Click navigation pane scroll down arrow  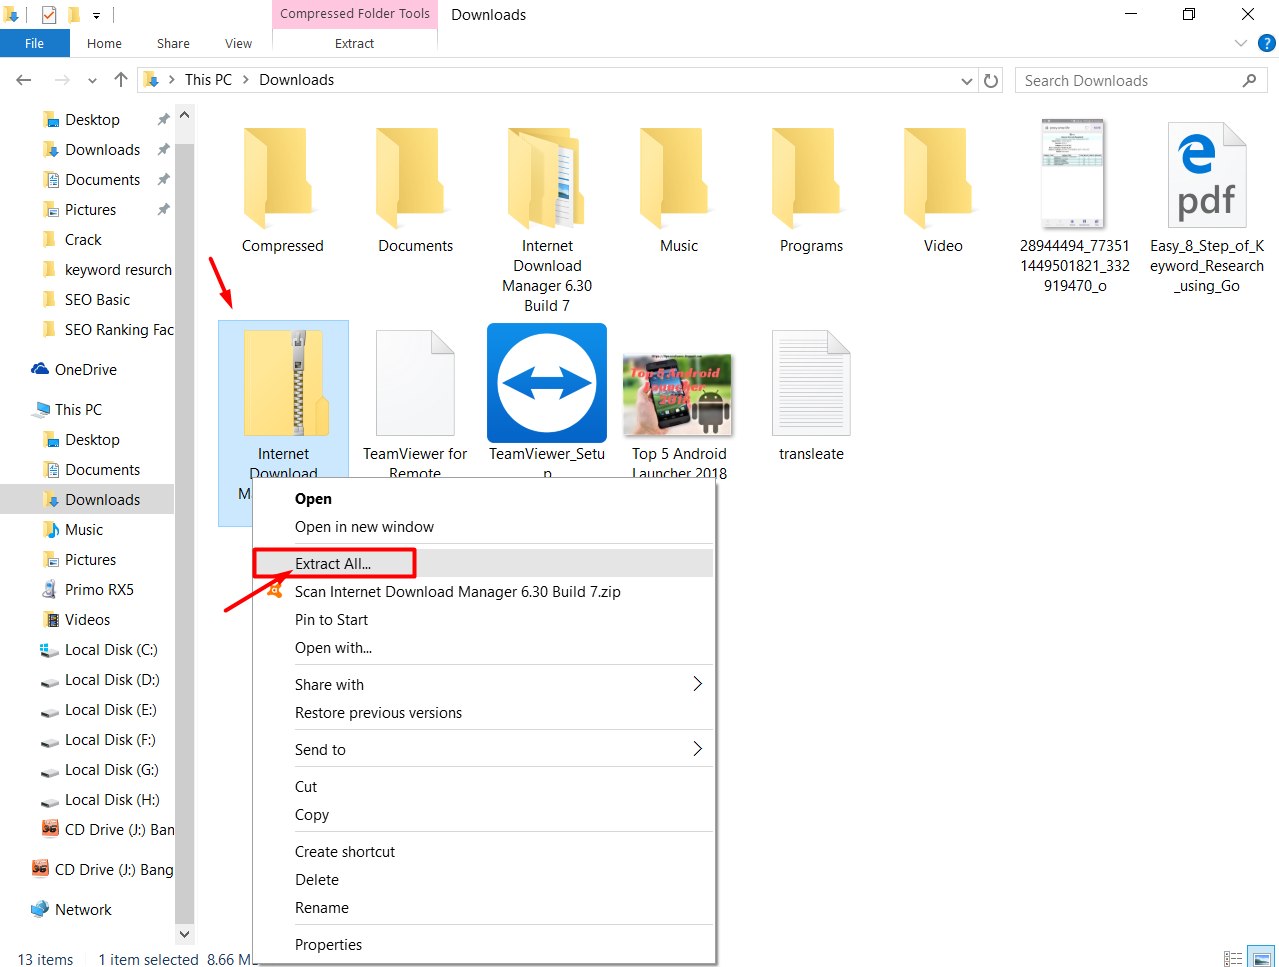[184, 934]
